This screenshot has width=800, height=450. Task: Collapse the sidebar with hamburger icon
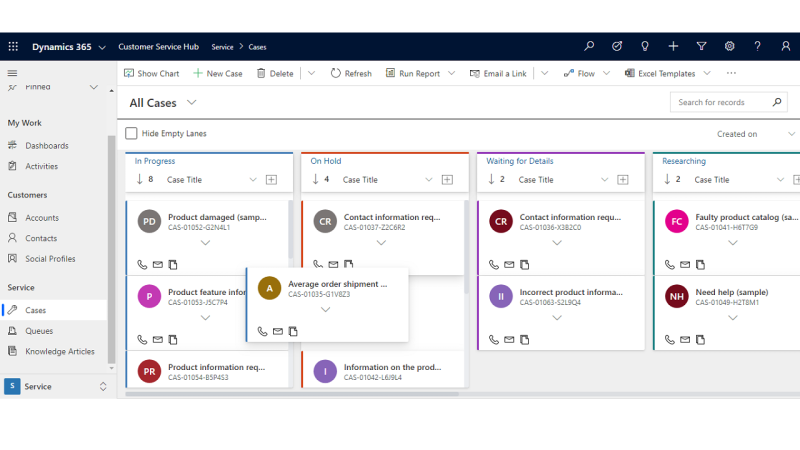tap(13, 73)
